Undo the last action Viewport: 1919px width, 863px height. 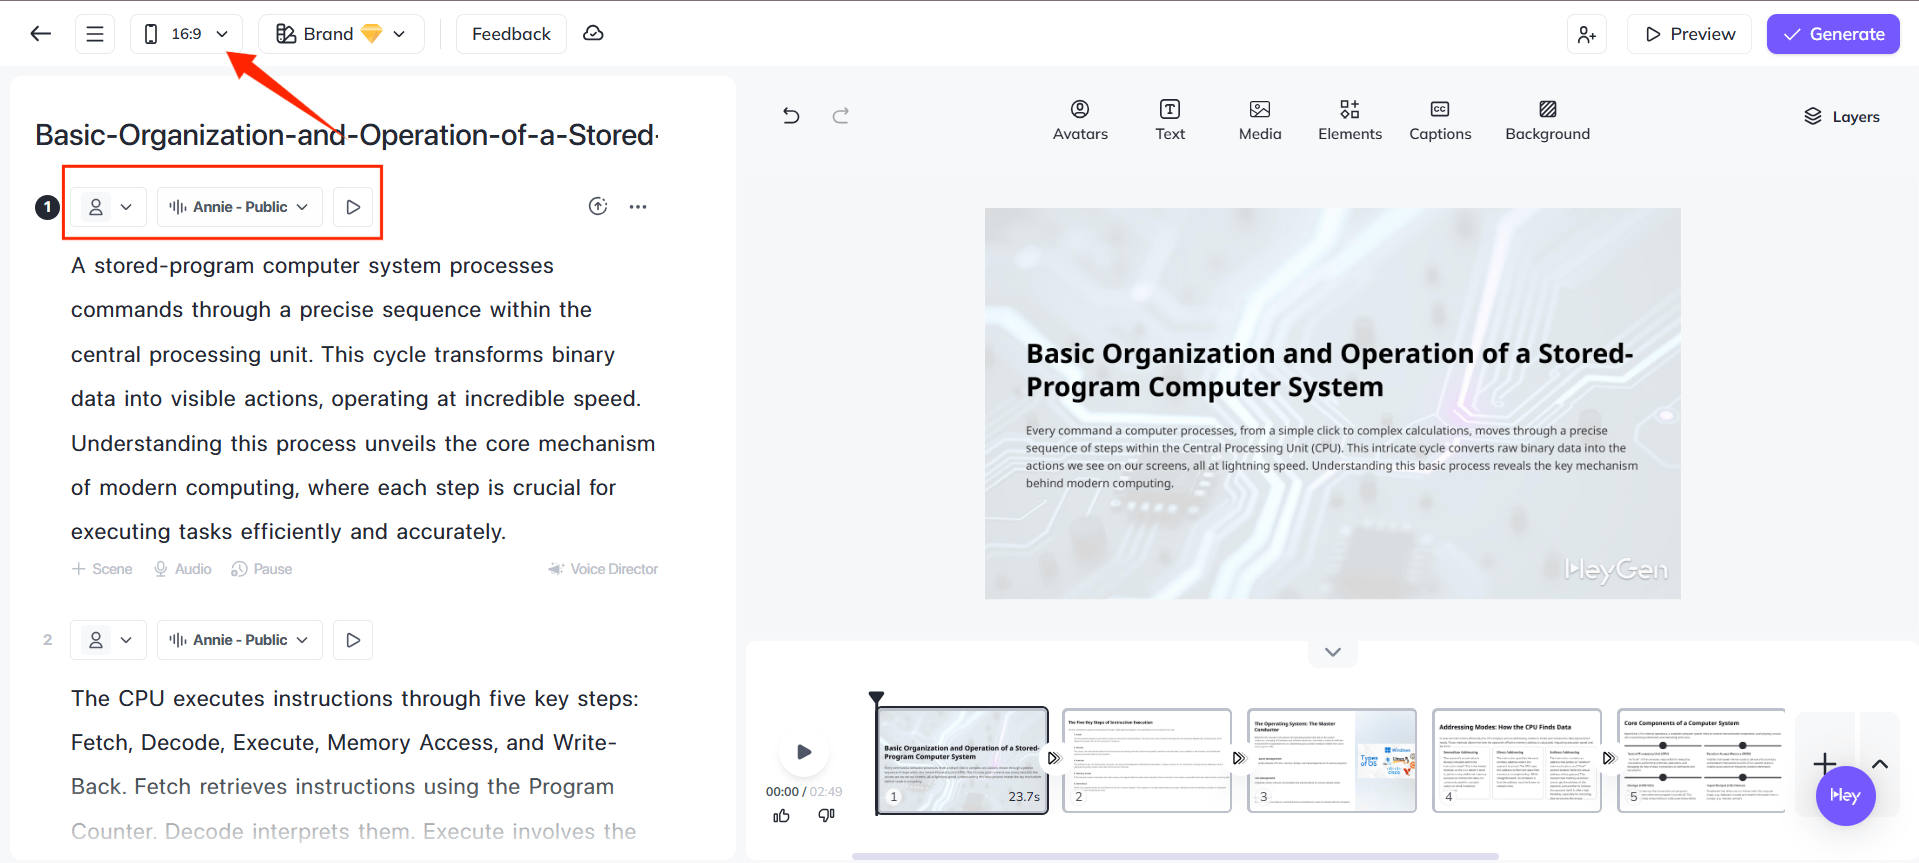click(x=791, y=116)
